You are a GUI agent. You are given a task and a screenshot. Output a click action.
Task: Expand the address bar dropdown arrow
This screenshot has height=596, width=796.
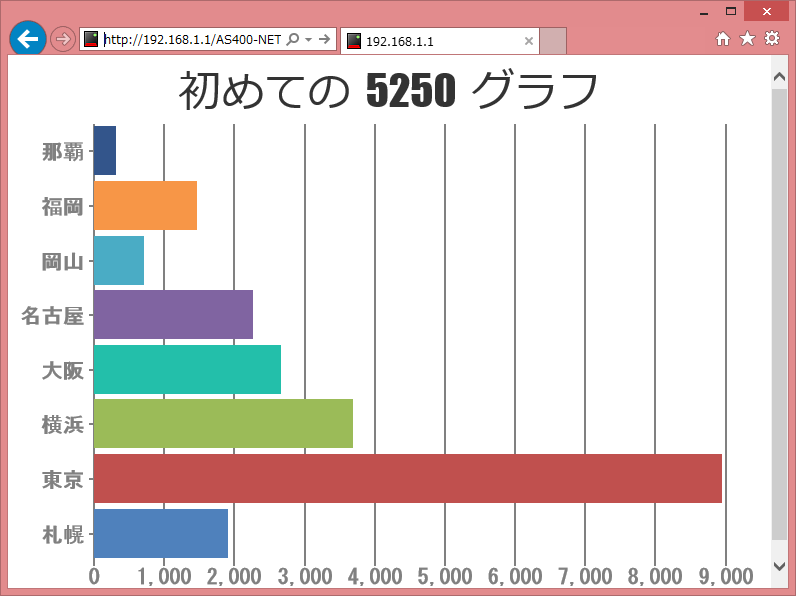[309, 40]
